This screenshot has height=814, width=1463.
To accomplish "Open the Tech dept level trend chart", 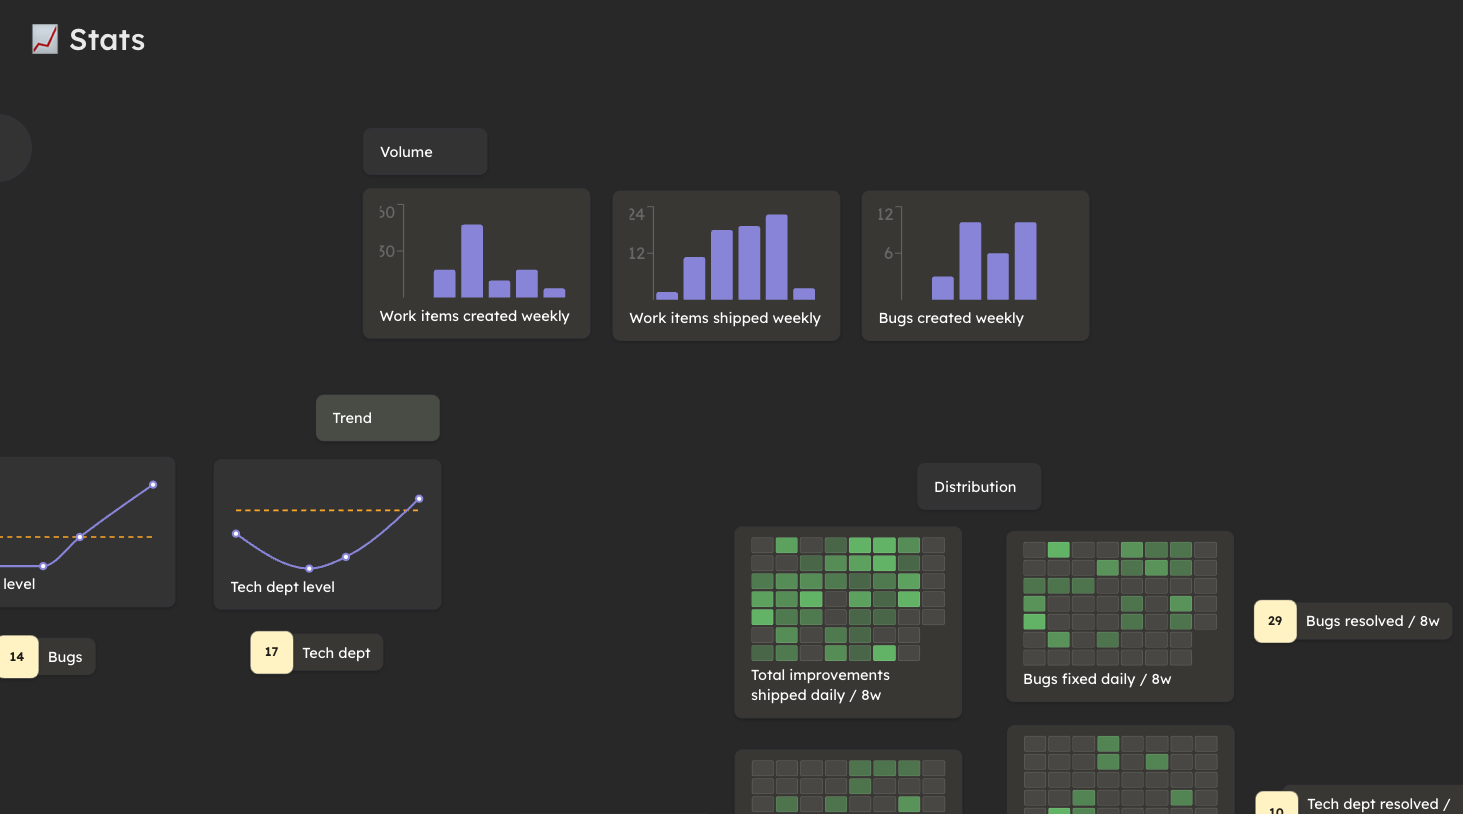I will 327,534.
